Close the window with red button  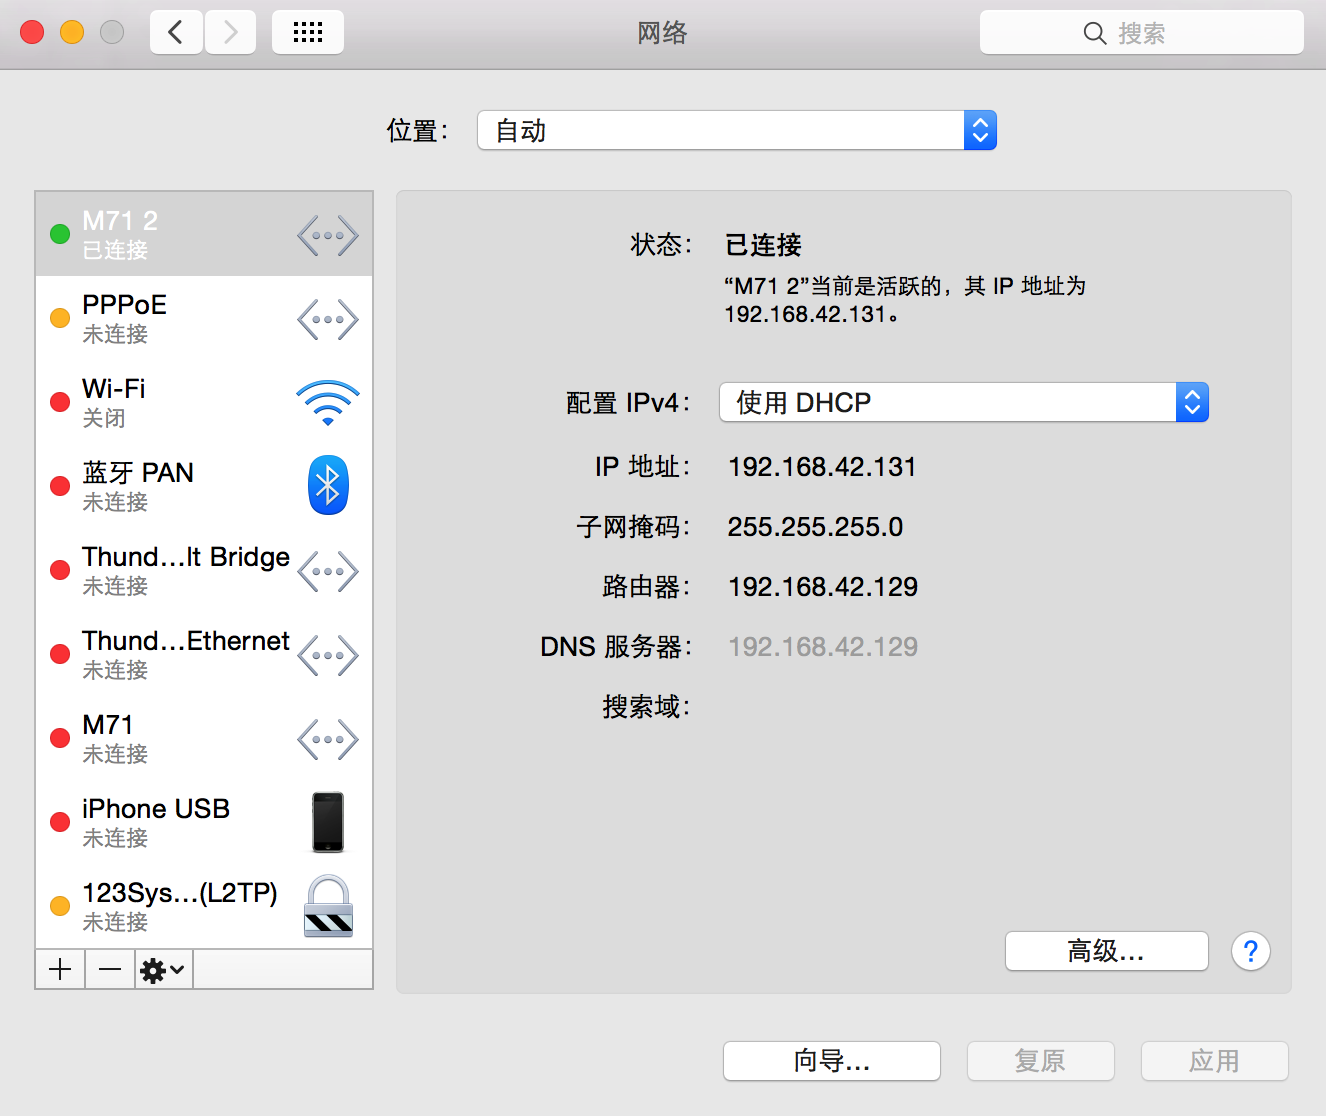(32, 32)
